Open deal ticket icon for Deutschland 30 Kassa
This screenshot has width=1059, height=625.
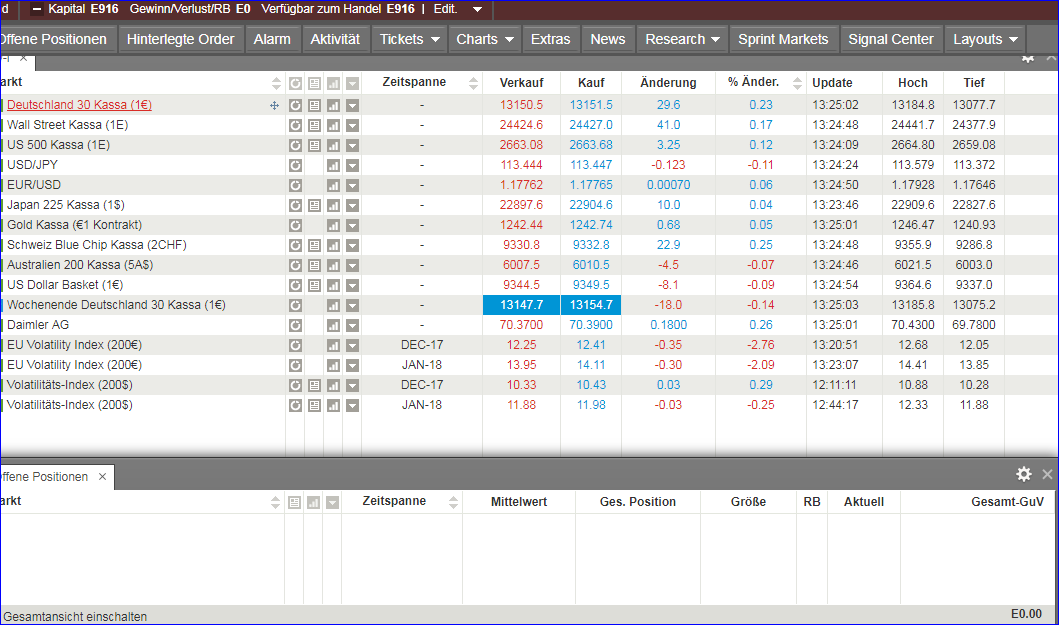[x=314, y=105]
